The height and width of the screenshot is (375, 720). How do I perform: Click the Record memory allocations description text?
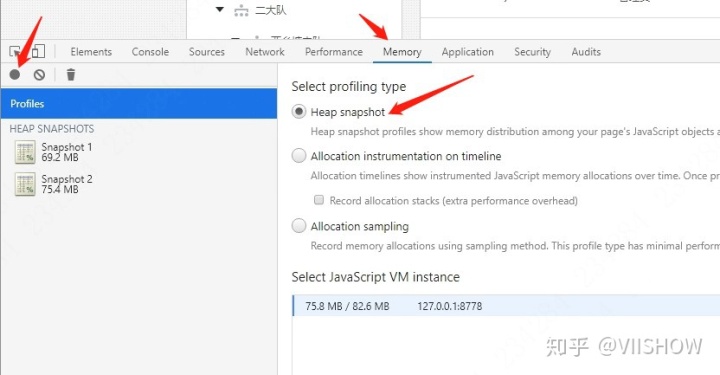click(515, 246)
